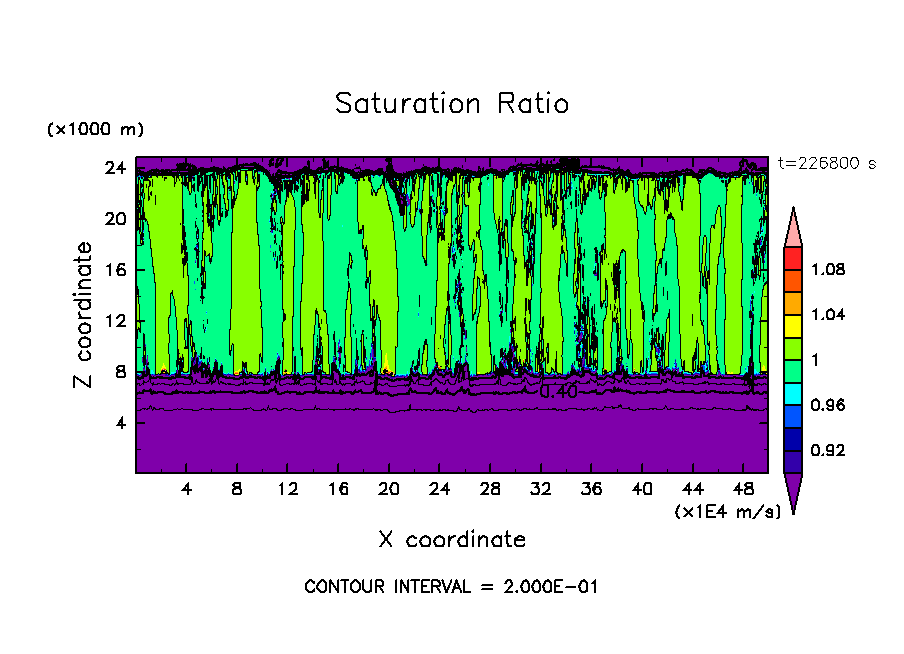Click the 1.08 colorbar label
The image size is (904, 654).
(829, 269)
